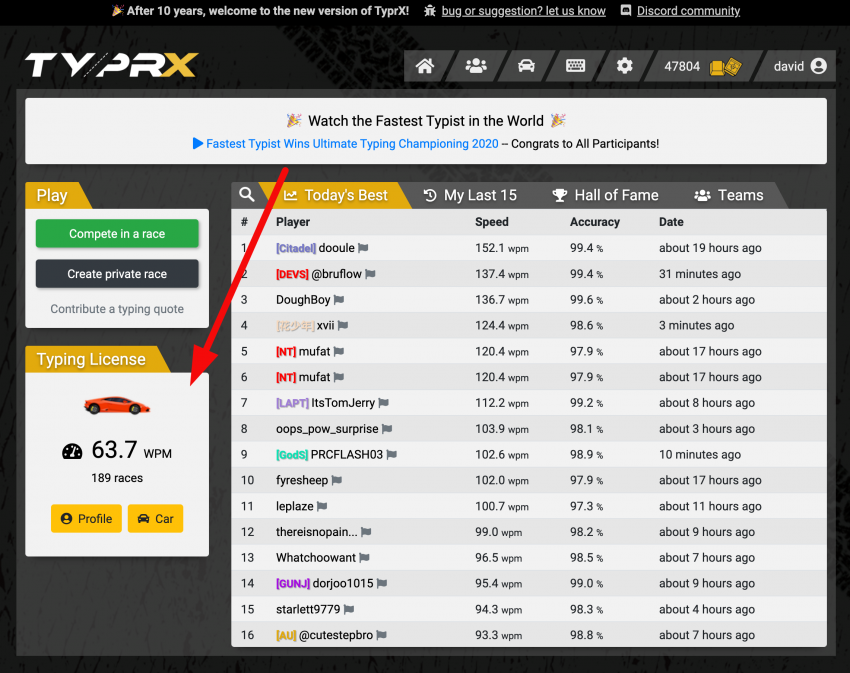The image size is (850, 673).
Task: Click the search magnifier on leaderboard
Action: [x=247, y=195]
